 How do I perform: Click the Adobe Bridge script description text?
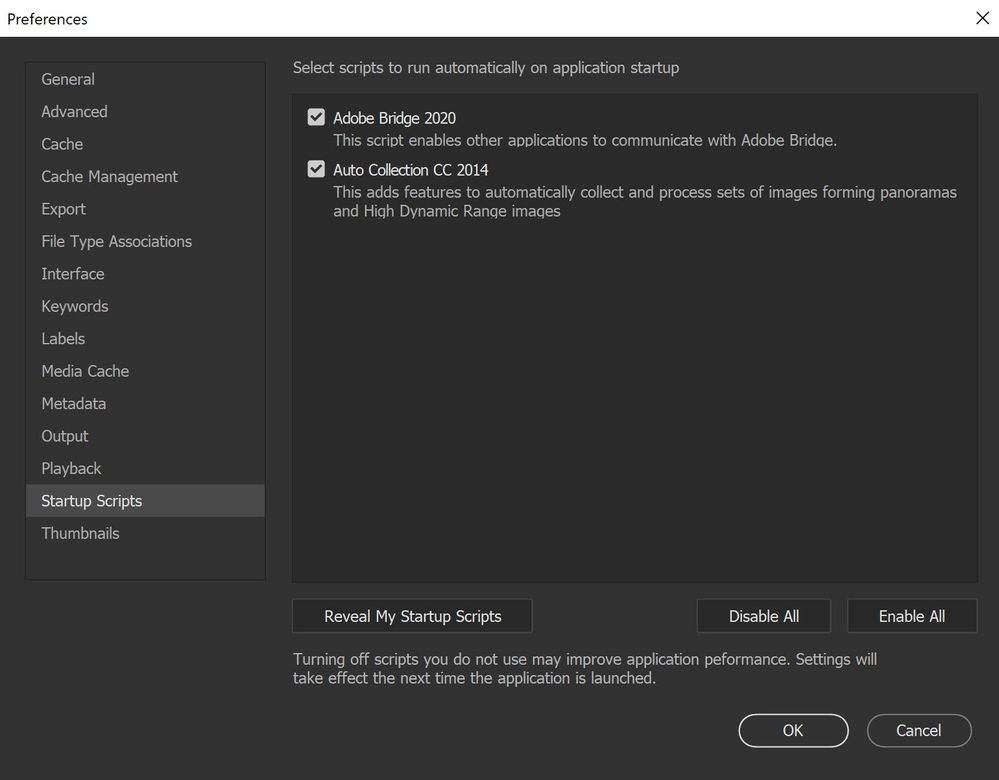click(585, 140)
